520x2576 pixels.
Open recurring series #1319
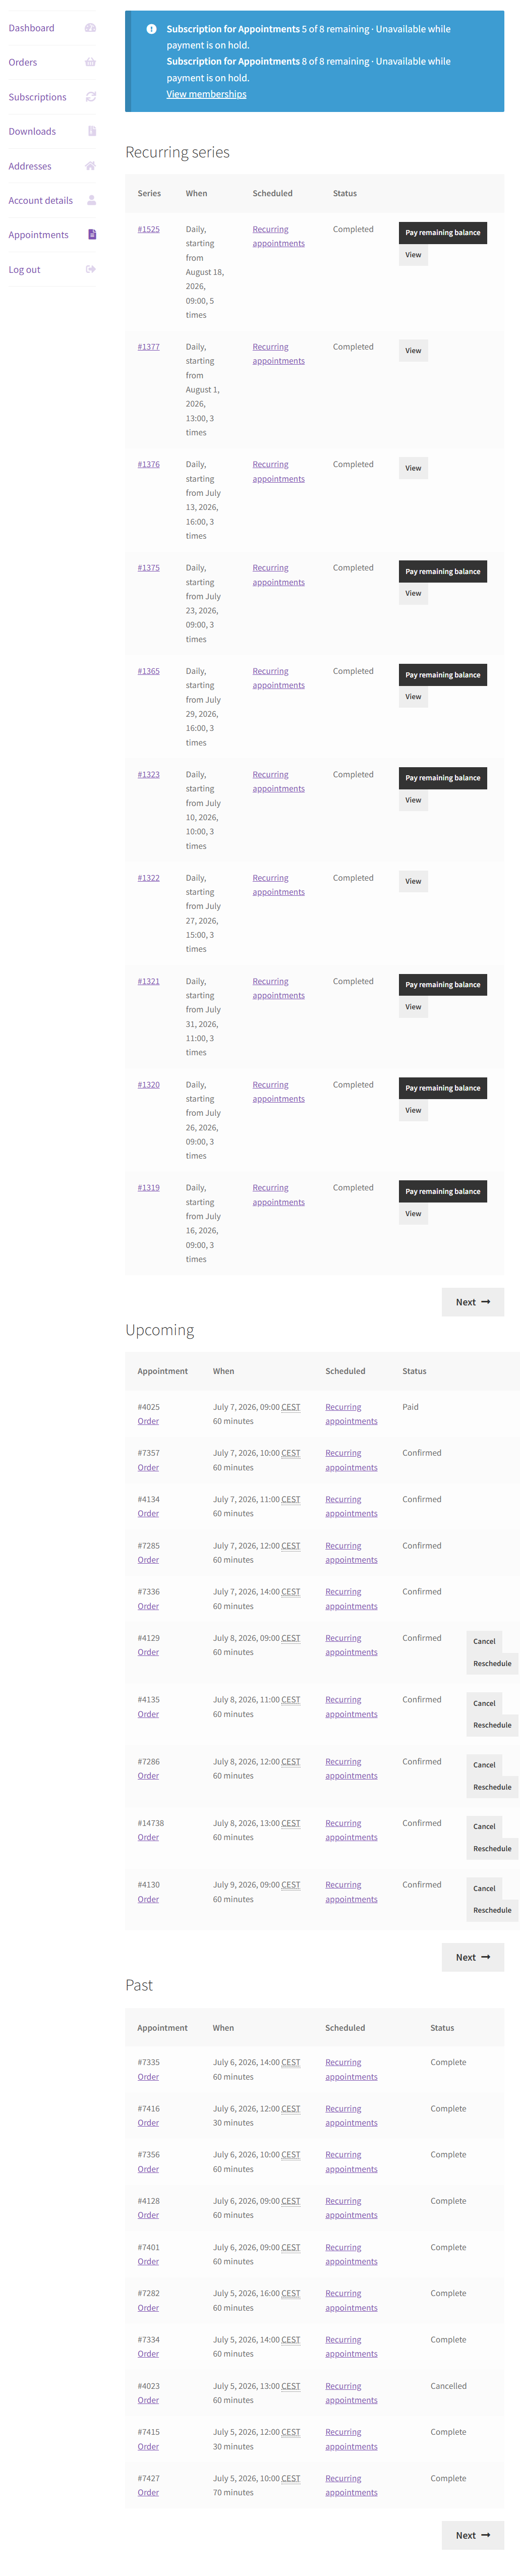(149, 1188)
